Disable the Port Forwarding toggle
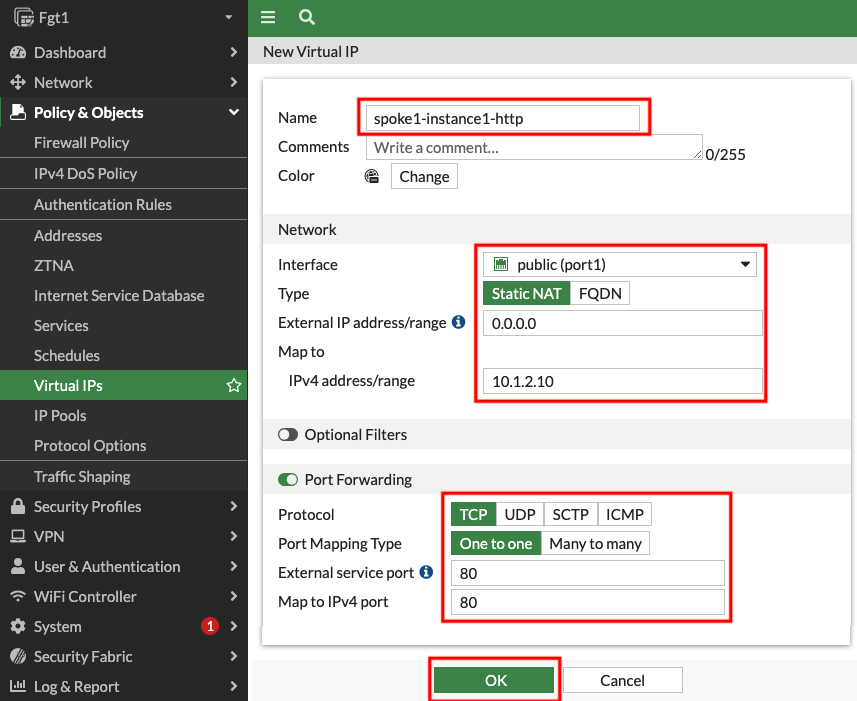The height and width of the screenshot is (701, 857). click(x=287, y=479)
